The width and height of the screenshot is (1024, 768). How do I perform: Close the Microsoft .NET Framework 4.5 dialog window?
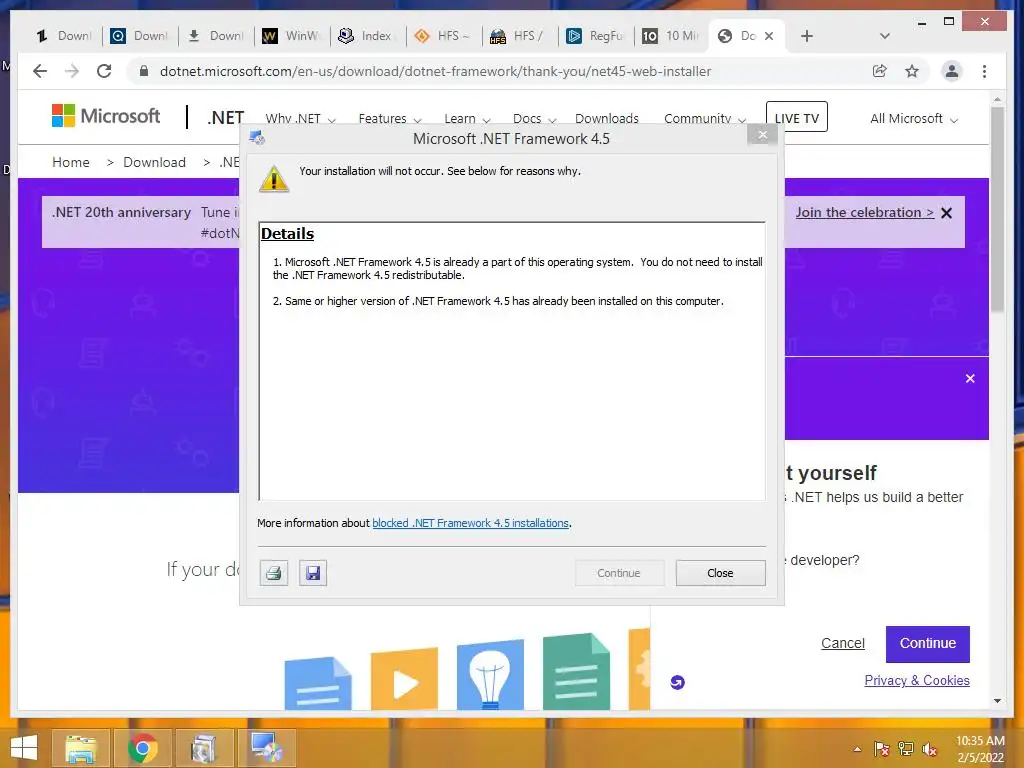[762, 135]
